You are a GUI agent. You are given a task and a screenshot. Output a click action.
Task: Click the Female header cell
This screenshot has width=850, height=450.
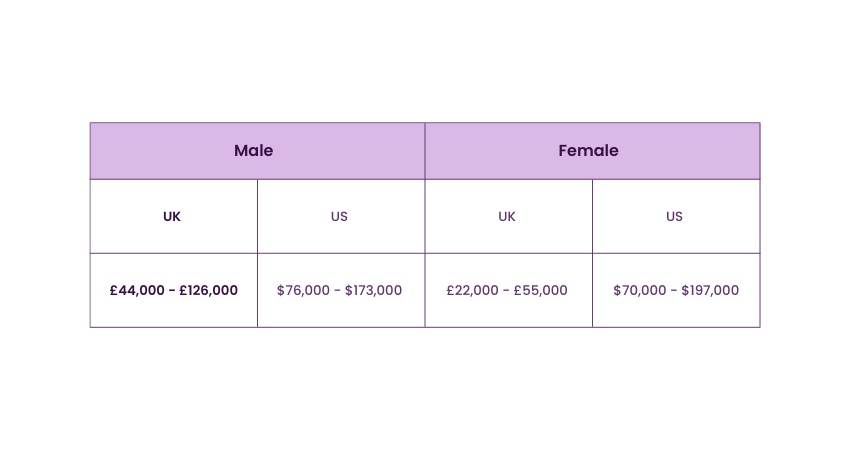click(x=588, y=151)
